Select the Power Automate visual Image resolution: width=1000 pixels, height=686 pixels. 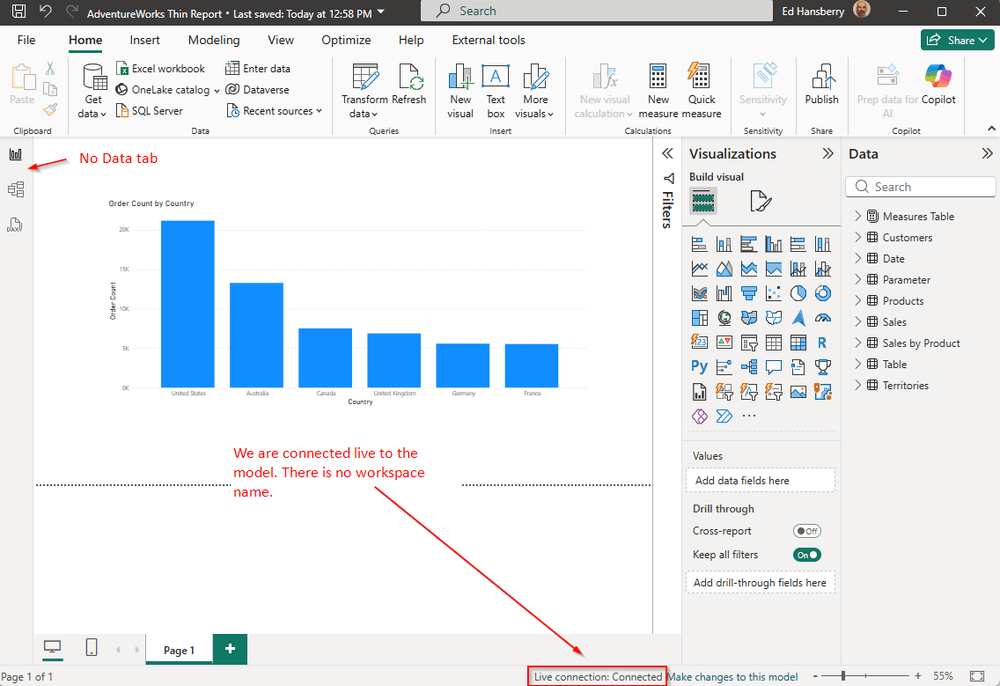(x=724, y=416)
